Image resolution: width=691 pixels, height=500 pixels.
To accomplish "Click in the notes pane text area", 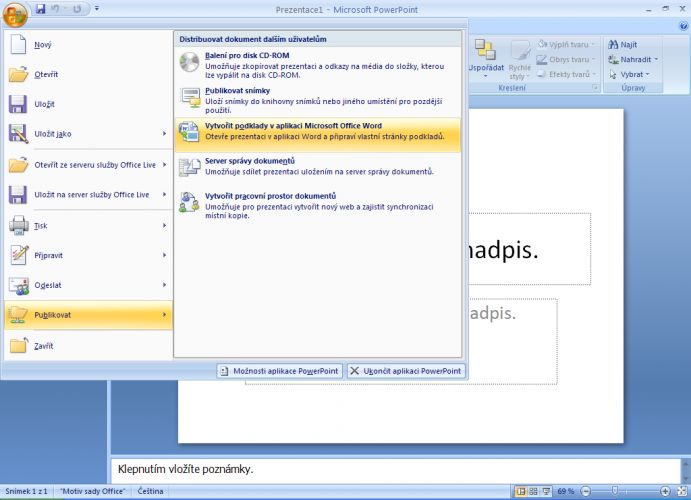I will [396, 470].
